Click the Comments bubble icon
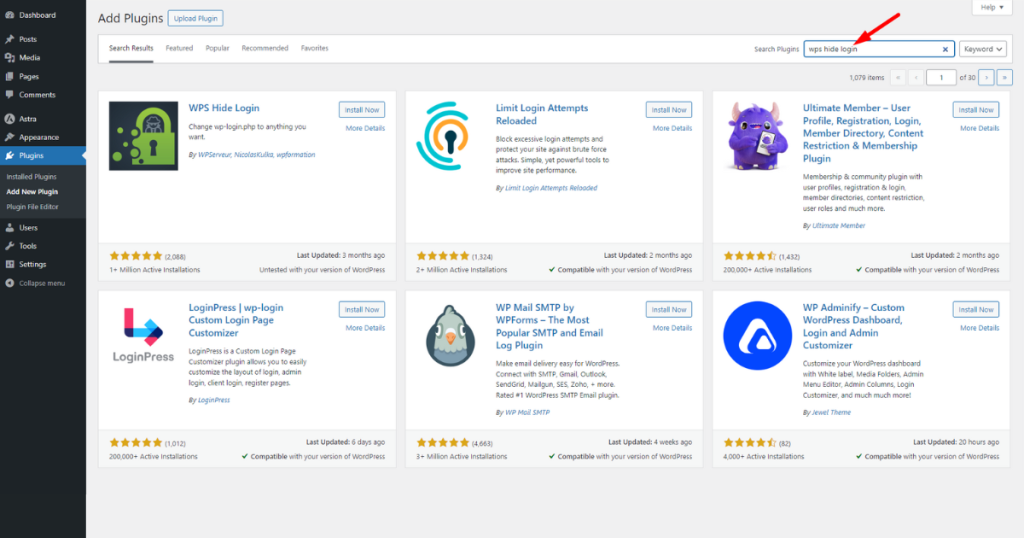 coord(9,95)
